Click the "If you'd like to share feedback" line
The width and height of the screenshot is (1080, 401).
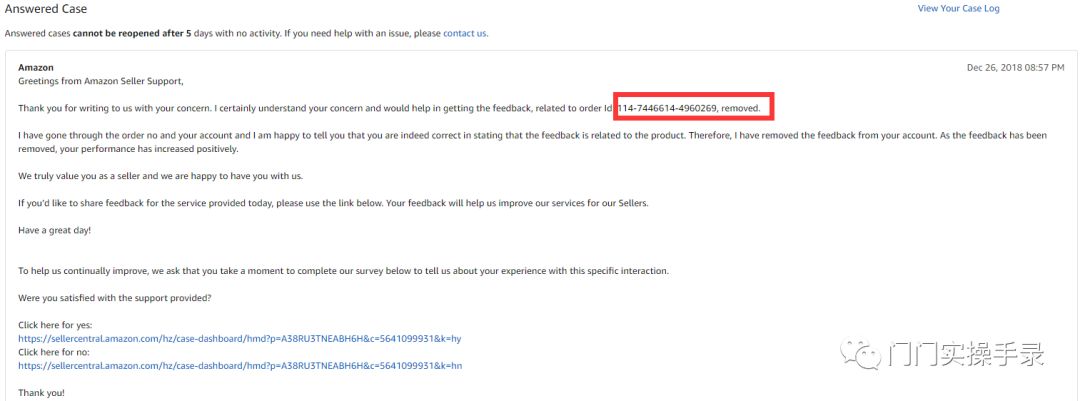[x=333, y=203]
